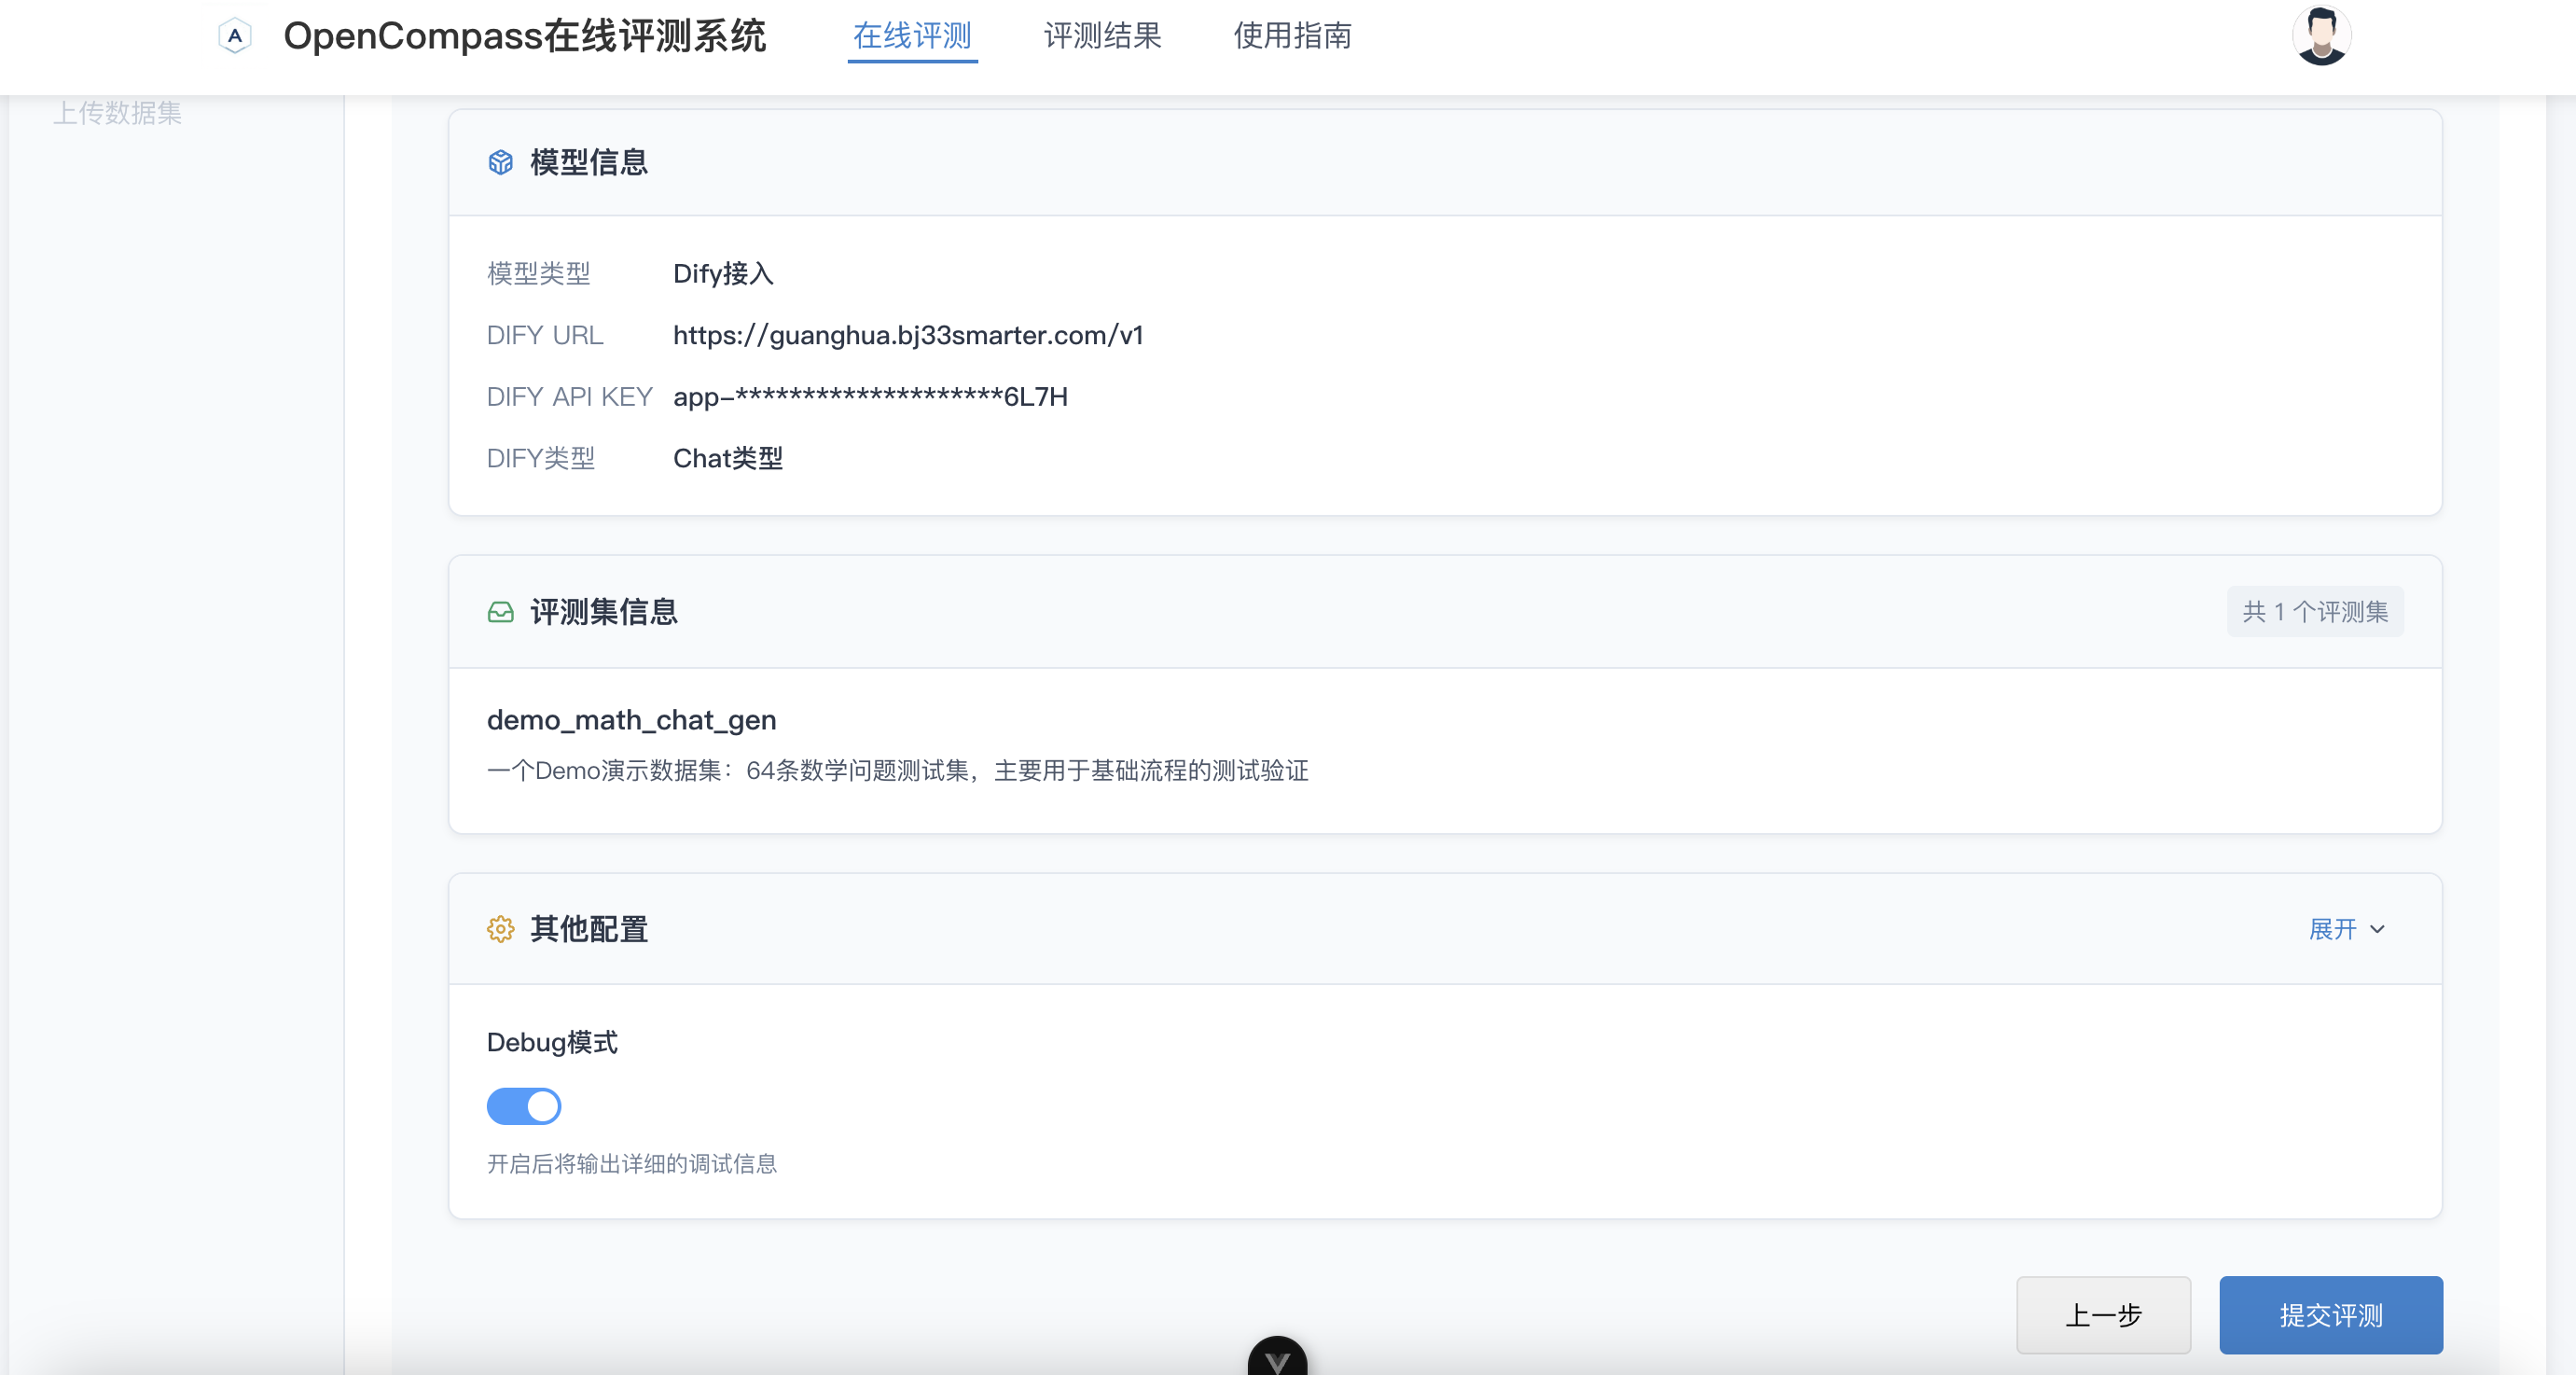Viewport: 2576px width, 1375px height.
Task: Switch to the 在线评测 tab
Action: pyautogui.click(x=912, y=36)
